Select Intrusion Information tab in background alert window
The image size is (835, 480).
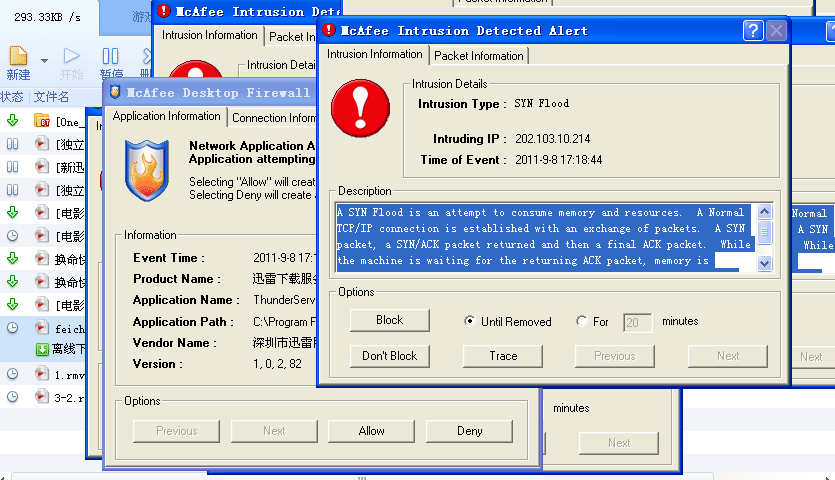coord(209,35)
